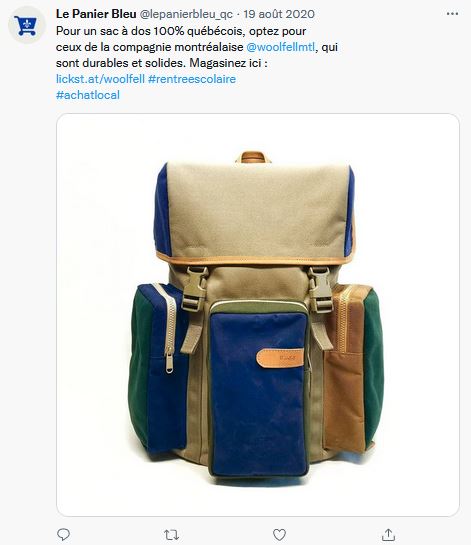This screenshot has width=471, height=545.
Task: Open the @lepanierbleu_qc handle
Action: click(186, 14)
